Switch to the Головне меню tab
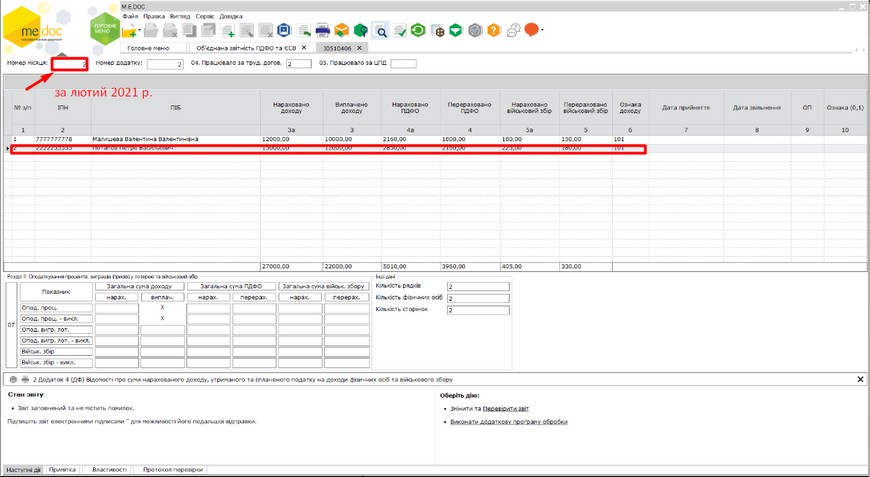Viewport: 870px width, 477px height. 152,48
